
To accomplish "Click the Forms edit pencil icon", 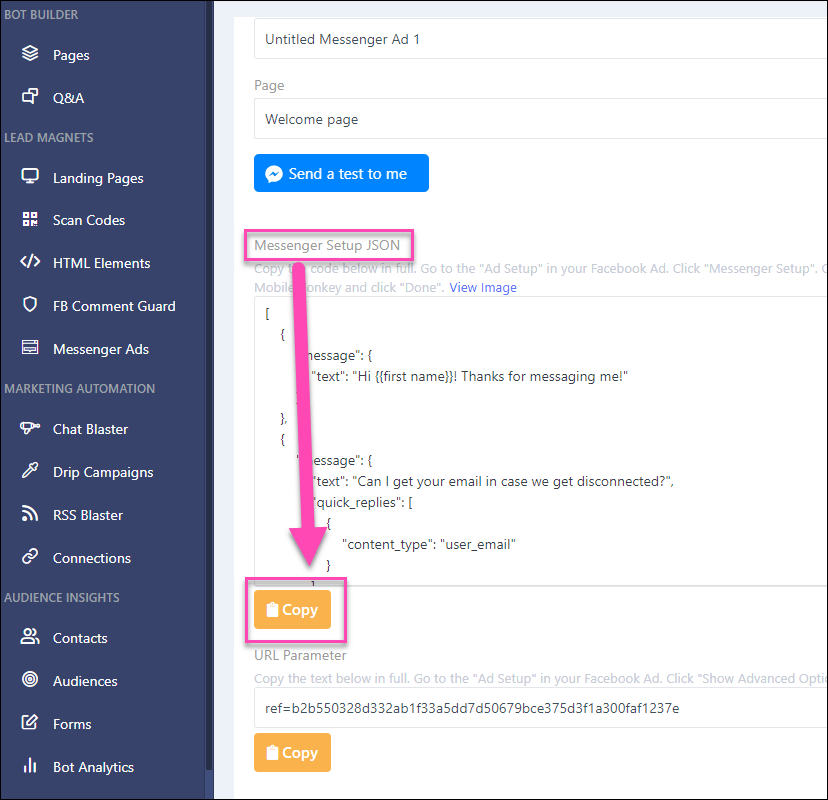I will 30,722.
